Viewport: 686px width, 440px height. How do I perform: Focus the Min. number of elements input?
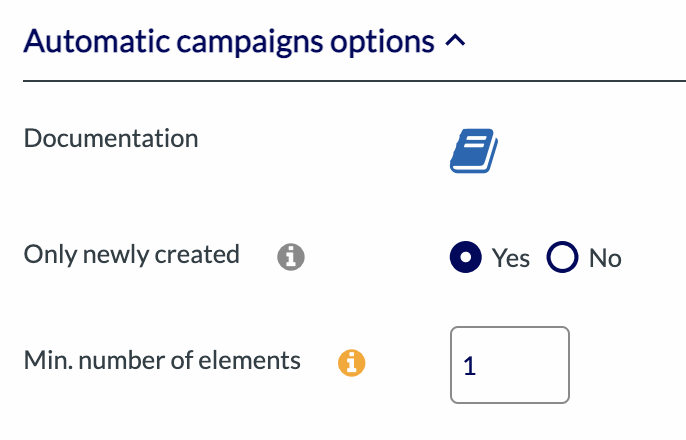[510, 365]
